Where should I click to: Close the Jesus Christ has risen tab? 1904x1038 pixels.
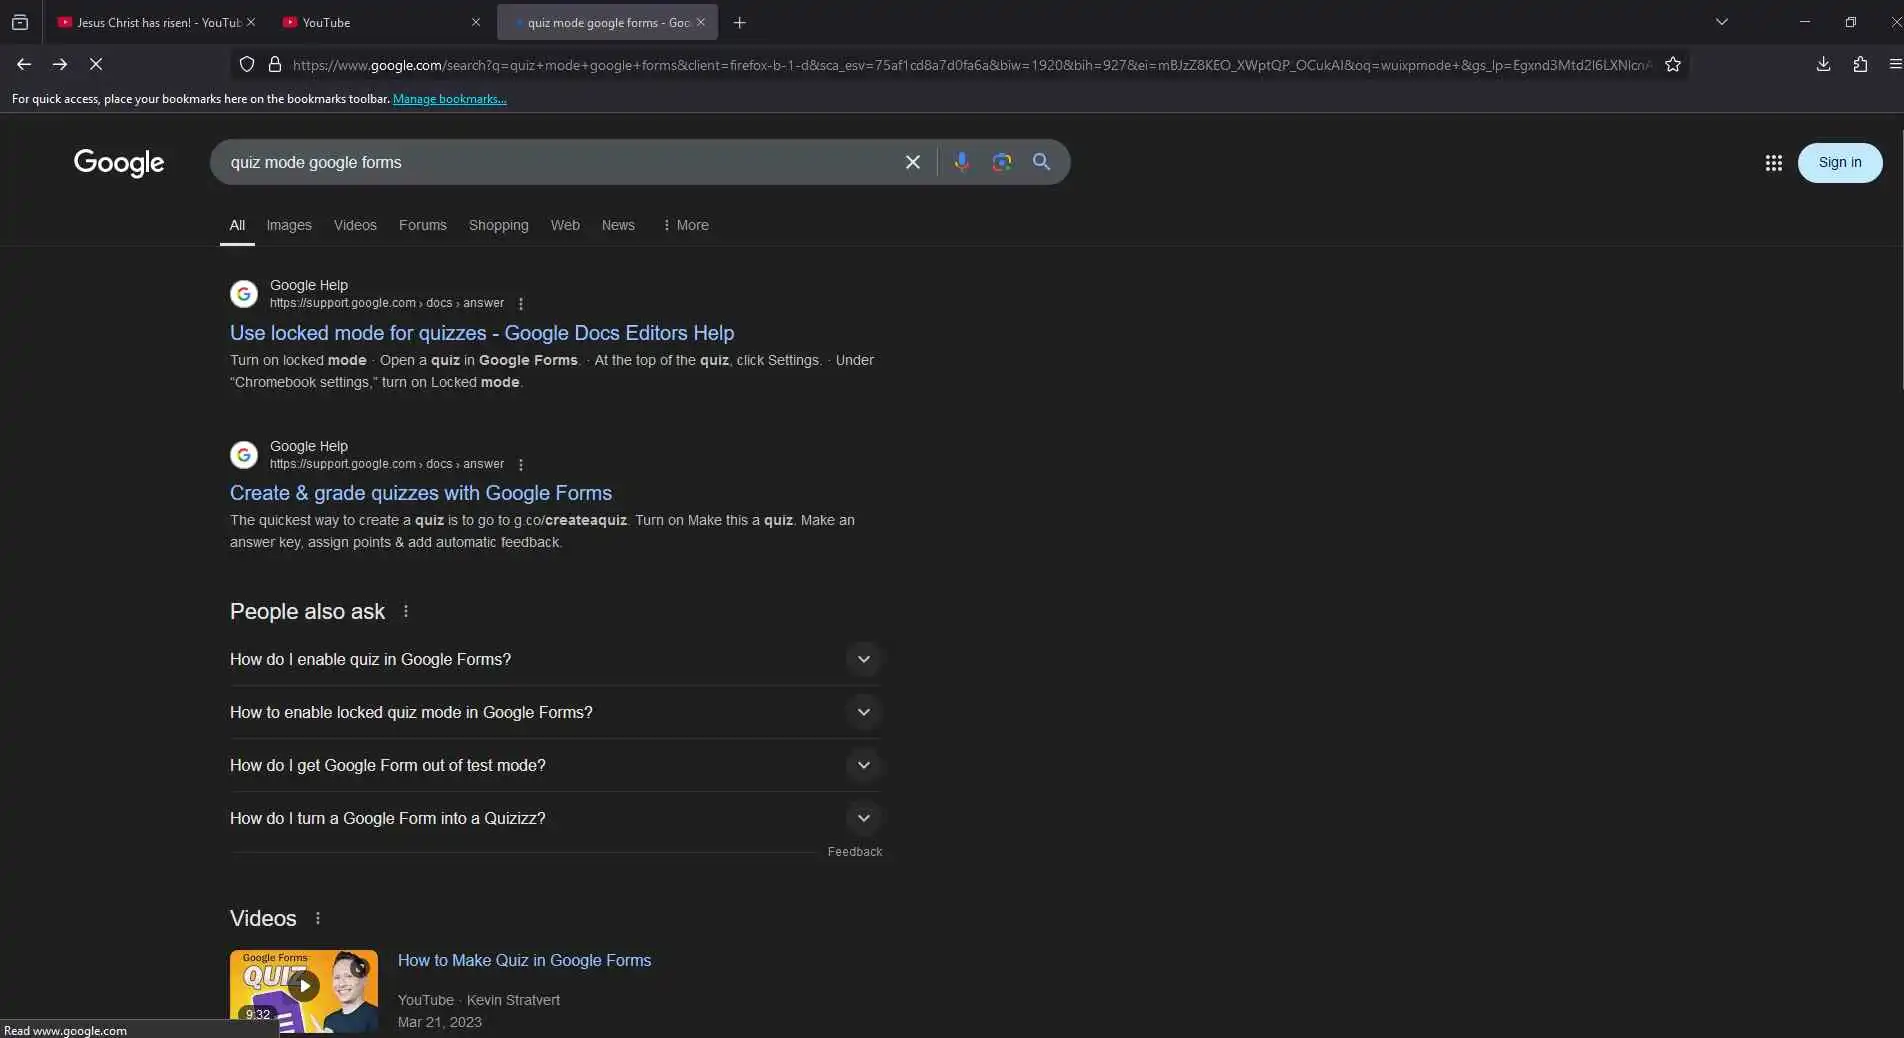coord(251,22)
